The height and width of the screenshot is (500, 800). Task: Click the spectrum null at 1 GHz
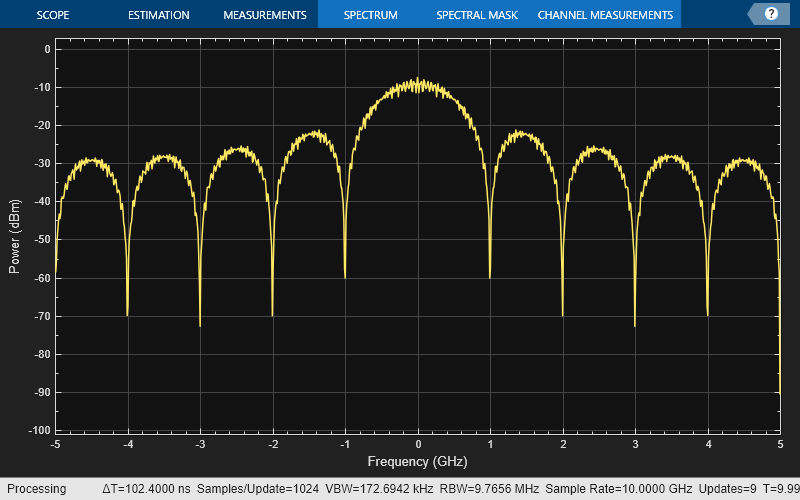490,276
